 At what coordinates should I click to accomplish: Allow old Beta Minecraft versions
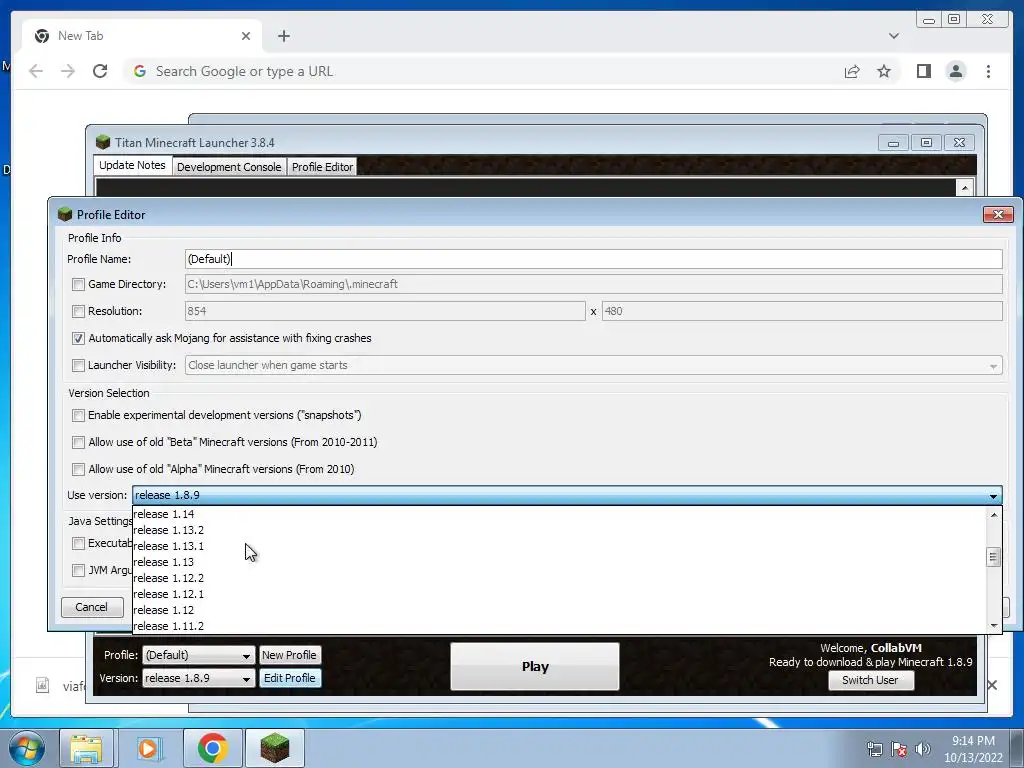click(78, 442)
